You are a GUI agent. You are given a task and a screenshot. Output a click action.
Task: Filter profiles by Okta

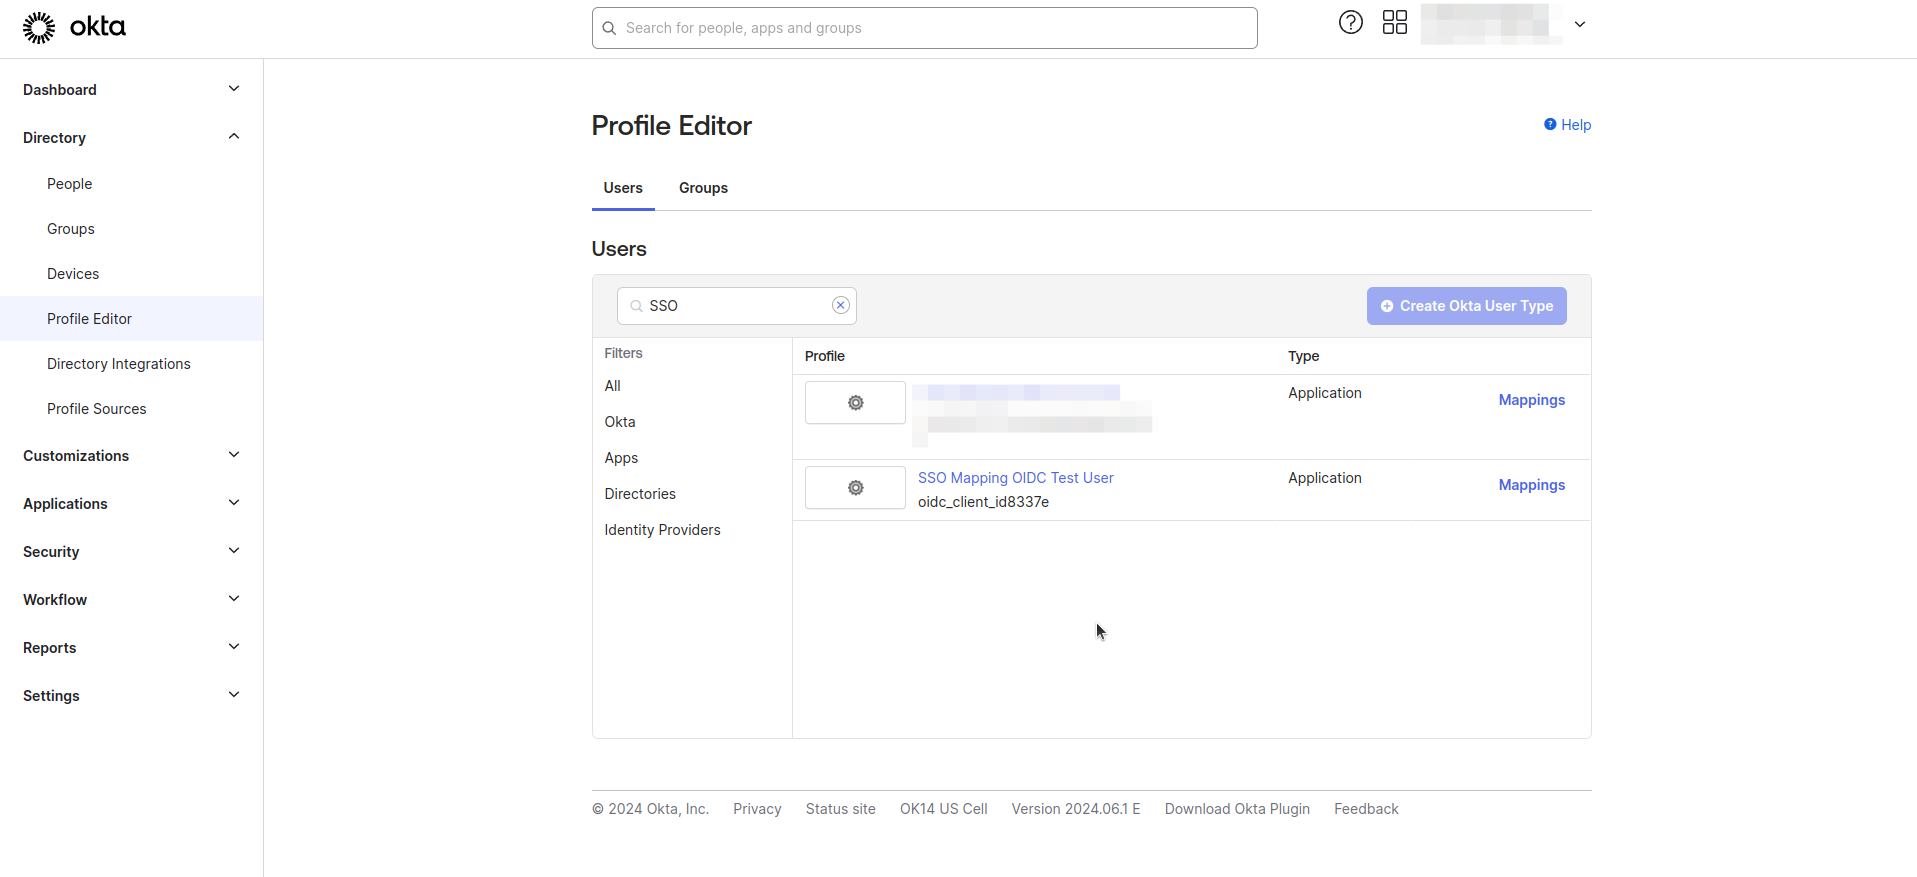(620, 422)
